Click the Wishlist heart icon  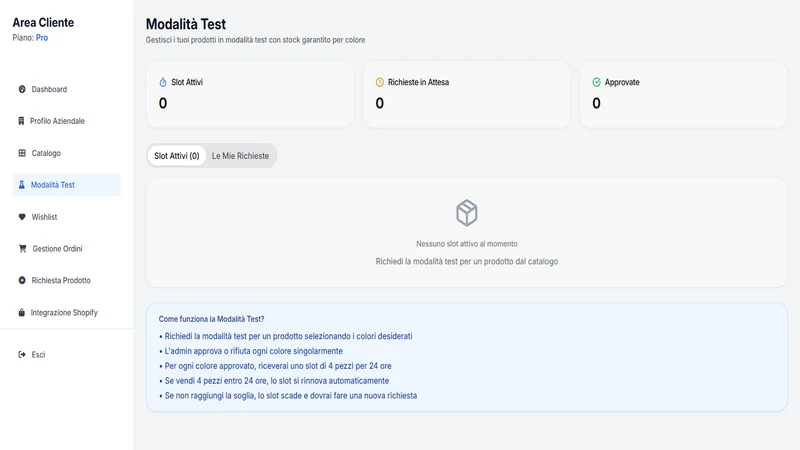[22, 217]
